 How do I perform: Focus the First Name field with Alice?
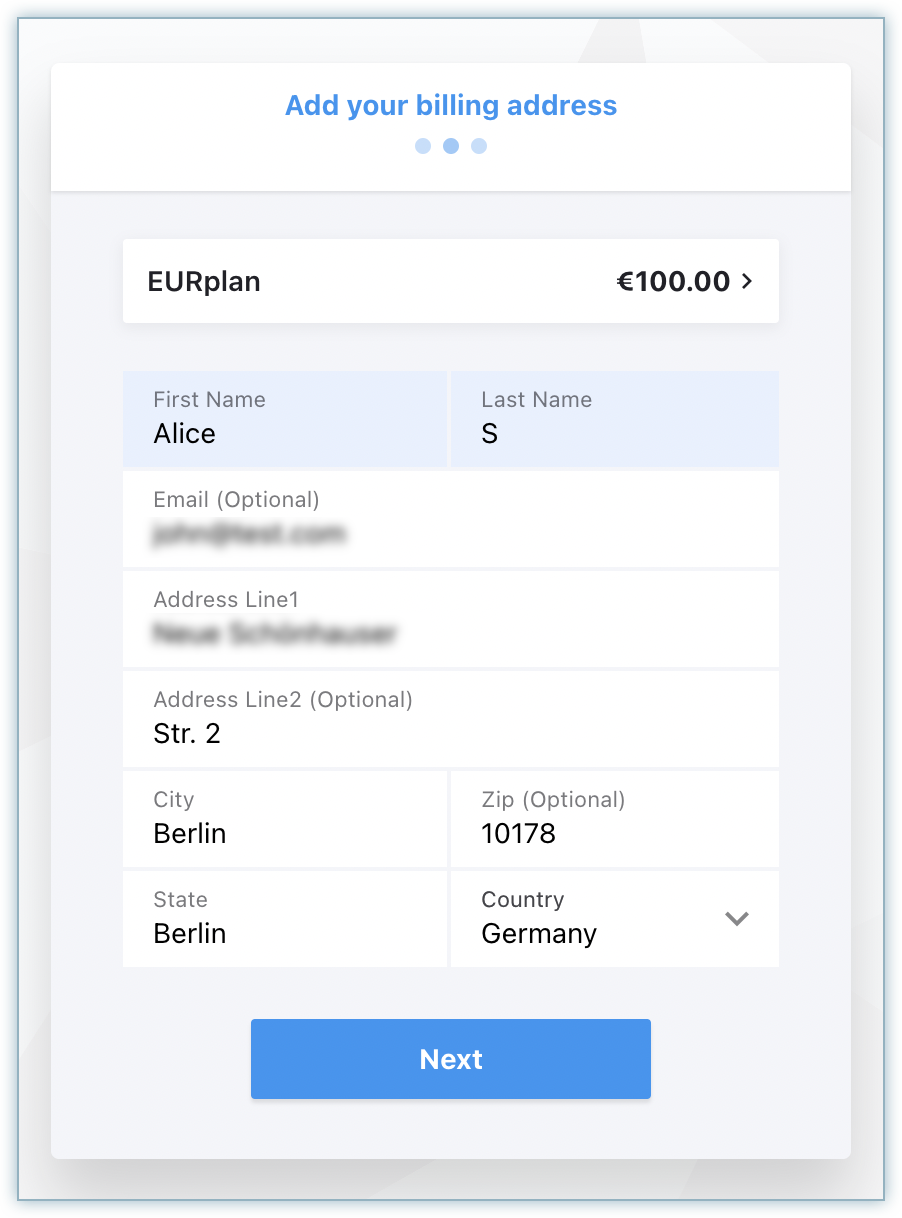(284, 434)
